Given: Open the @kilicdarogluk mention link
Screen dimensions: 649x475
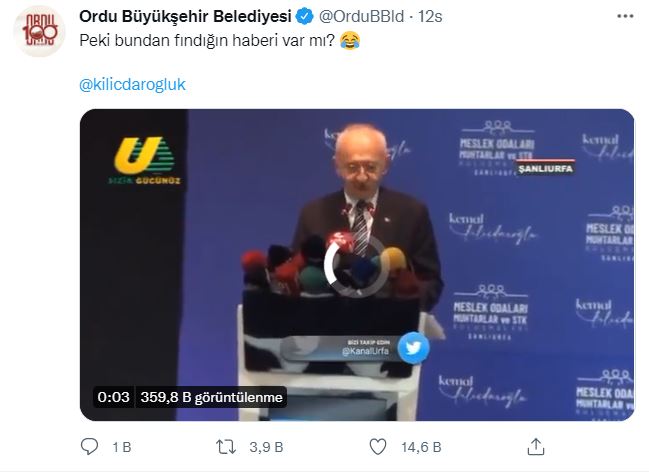Looking at the screenshot, I should (x=132, y=84).
